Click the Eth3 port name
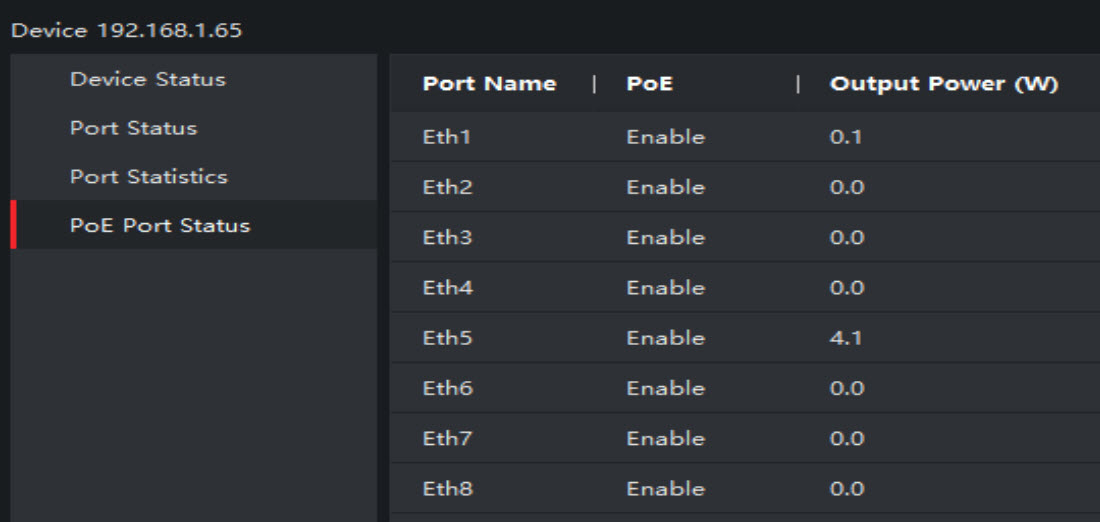This screenshot has width=1100, height=522. (x=447, y=238)
